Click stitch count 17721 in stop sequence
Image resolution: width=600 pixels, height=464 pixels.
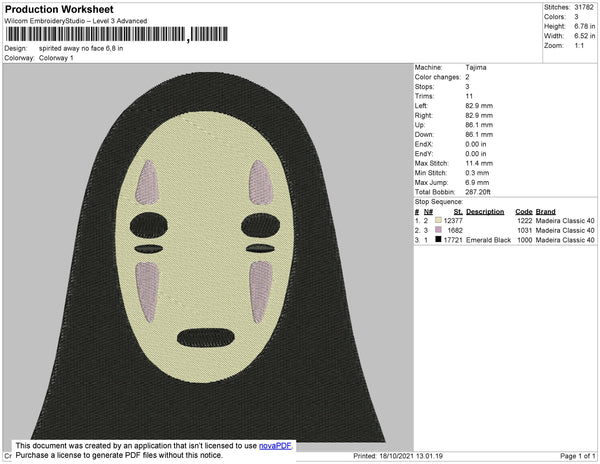pyautogui.click(x=453, y=240)
